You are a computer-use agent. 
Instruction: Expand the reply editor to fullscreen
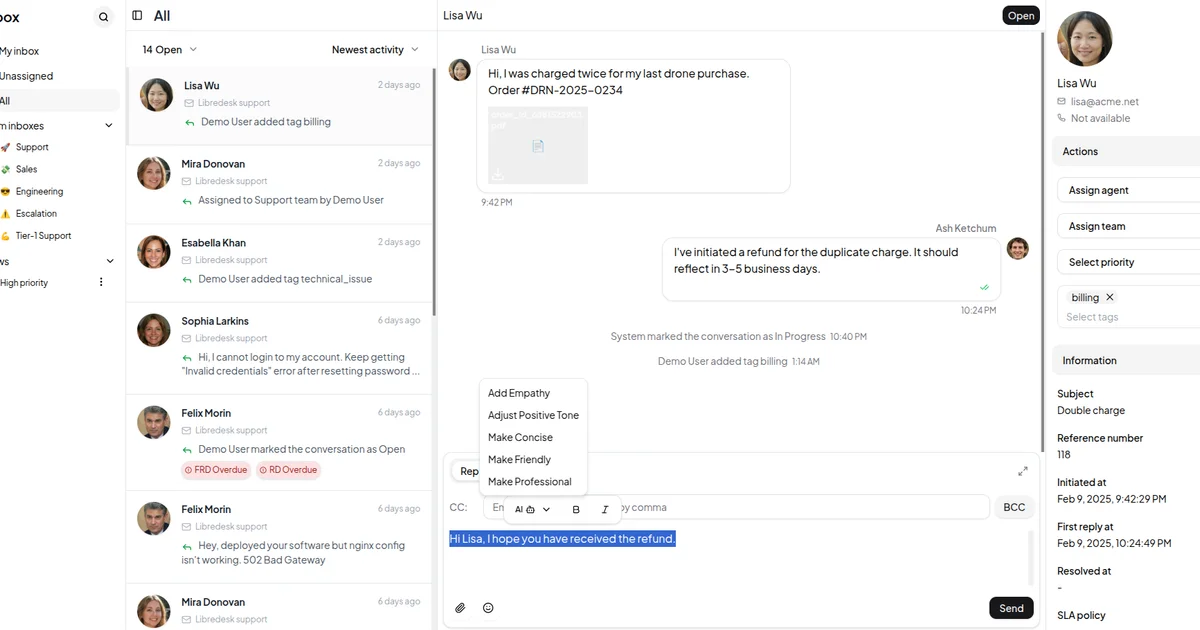click(1023, 471)
